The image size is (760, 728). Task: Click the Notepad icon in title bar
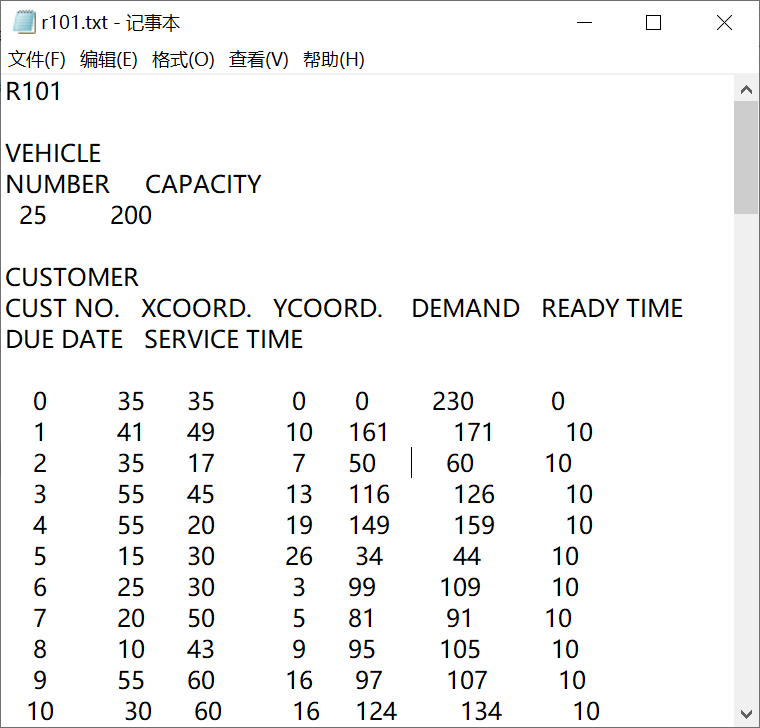click(24, 23)
